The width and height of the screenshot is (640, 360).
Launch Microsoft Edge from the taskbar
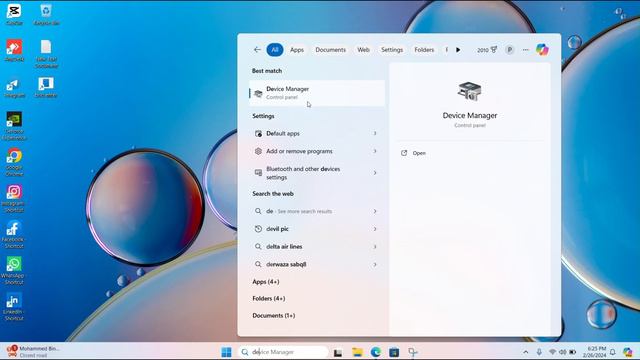376,352
